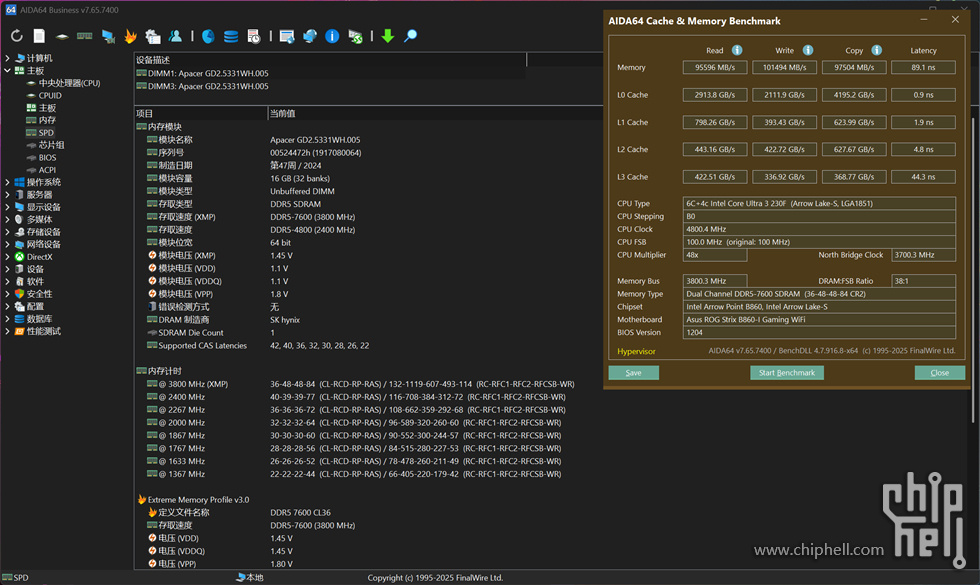
Task: Select the 安全性 tree item
Action: 39,294
